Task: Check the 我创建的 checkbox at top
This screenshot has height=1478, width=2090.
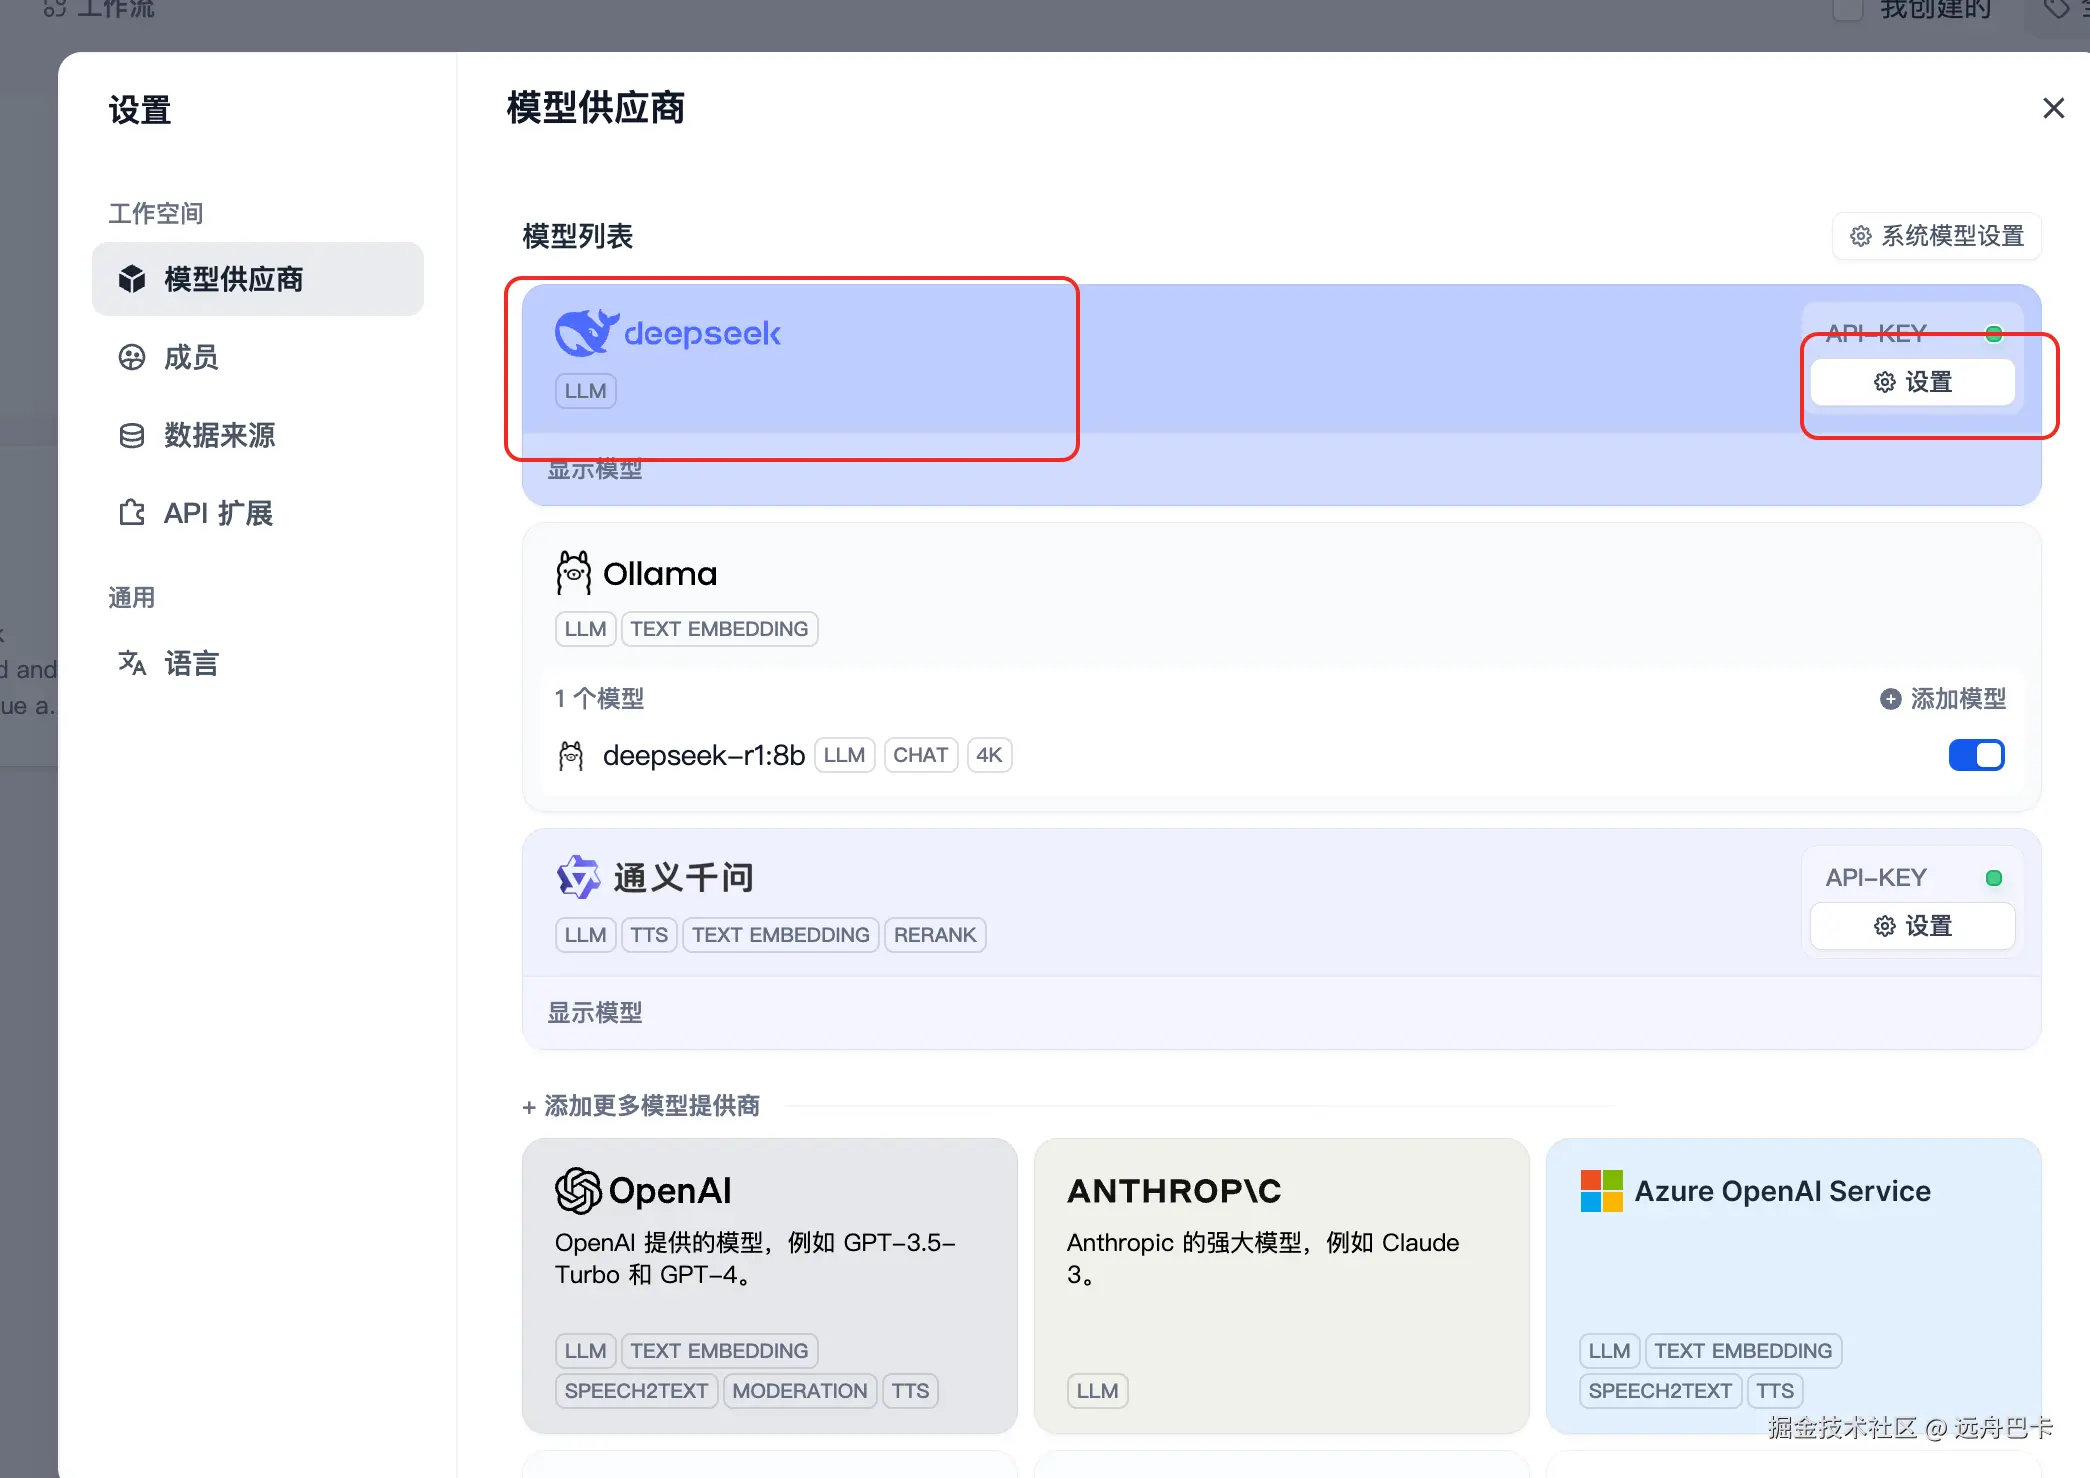Action: click(x=1847, y=10)
